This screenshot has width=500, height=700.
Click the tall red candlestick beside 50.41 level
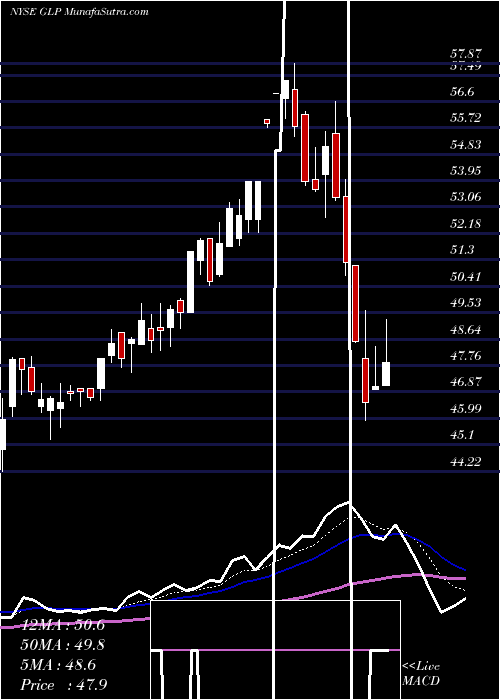(x=355, y=304)
